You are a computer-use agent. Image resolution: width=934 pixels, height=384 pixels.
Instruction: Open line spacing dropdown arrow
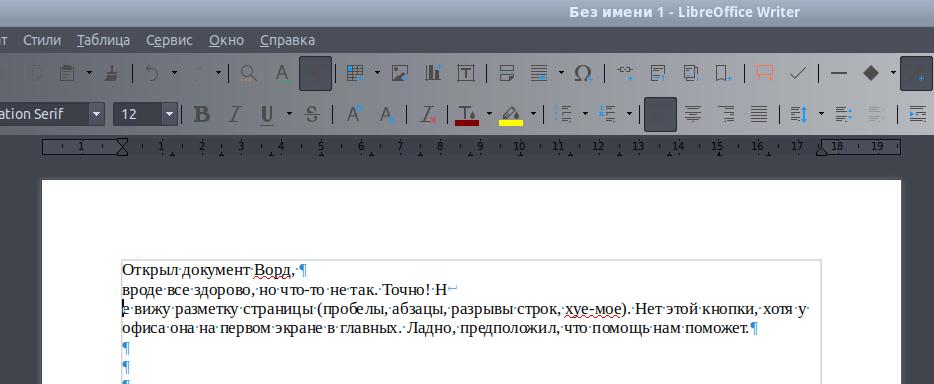pos(821,114)
